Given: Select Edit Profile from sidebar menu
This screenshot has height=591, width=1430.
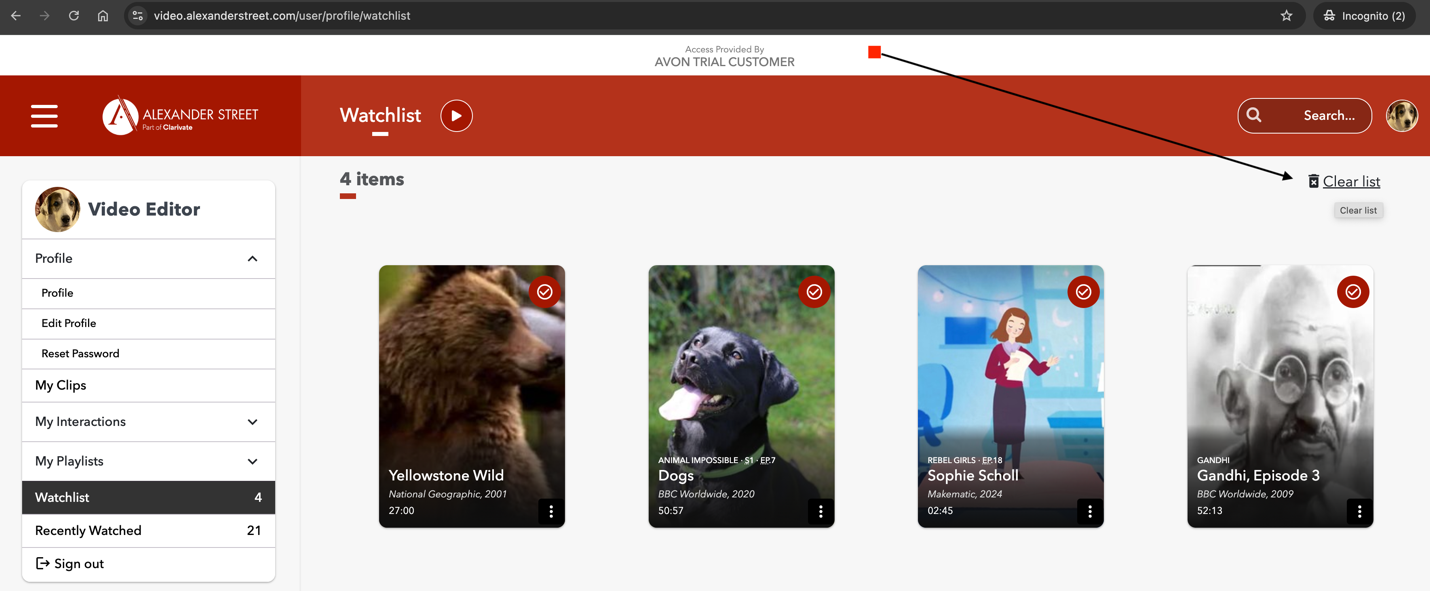Looking at the screenshot, I should coord(69,324).
